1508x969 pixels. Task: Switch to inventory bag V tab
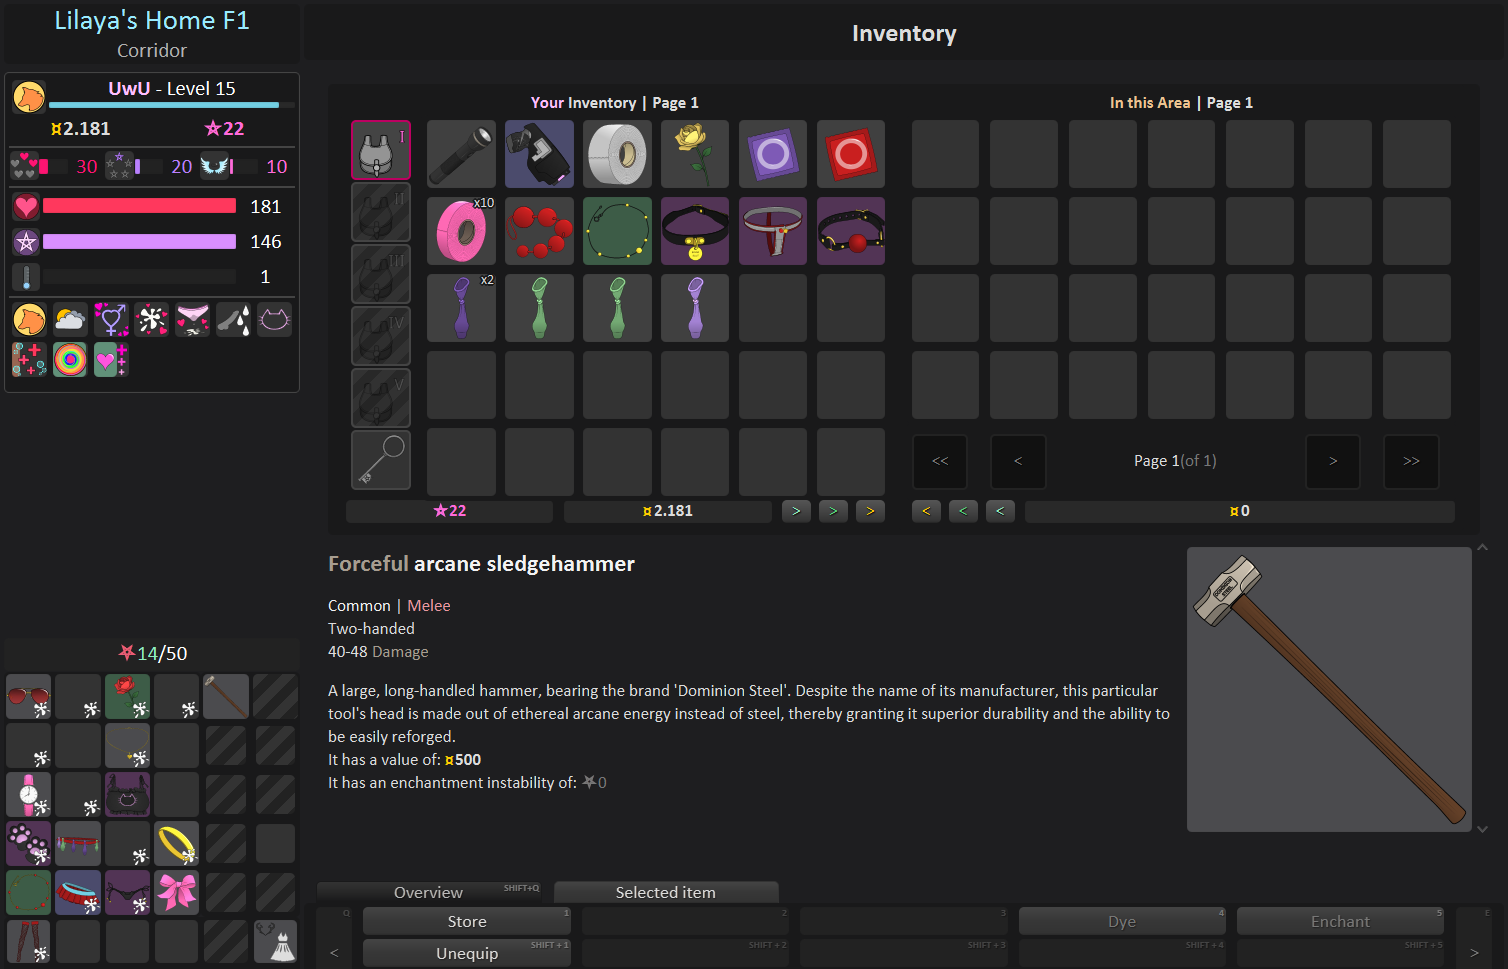[x=381, y=398]
